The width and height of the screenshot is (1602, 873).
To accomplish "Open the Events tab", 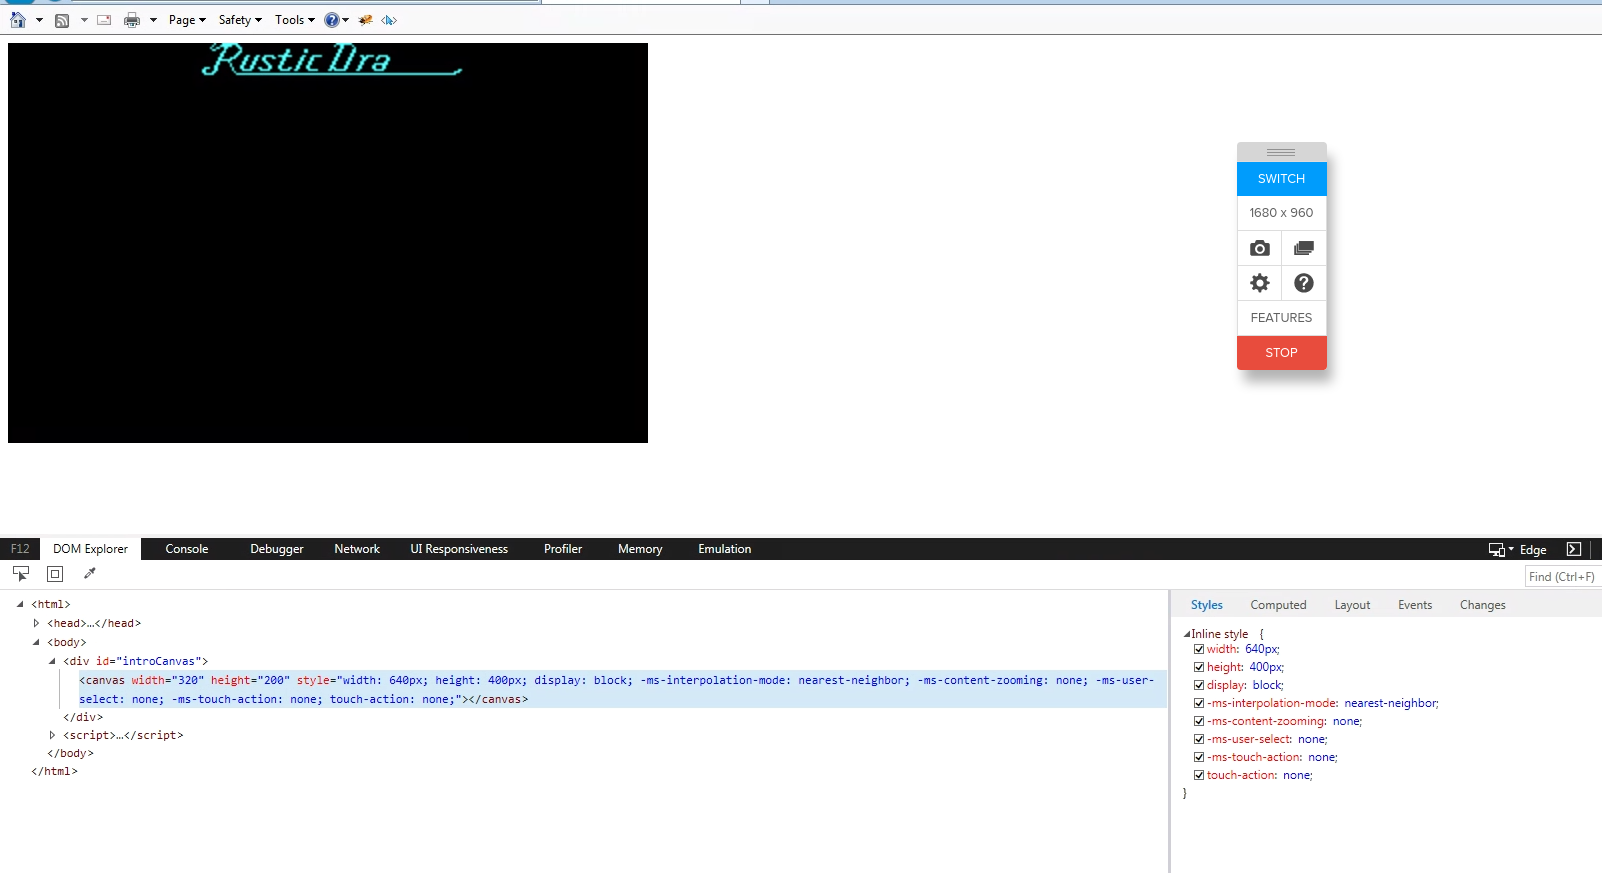I will point(1415,605).
